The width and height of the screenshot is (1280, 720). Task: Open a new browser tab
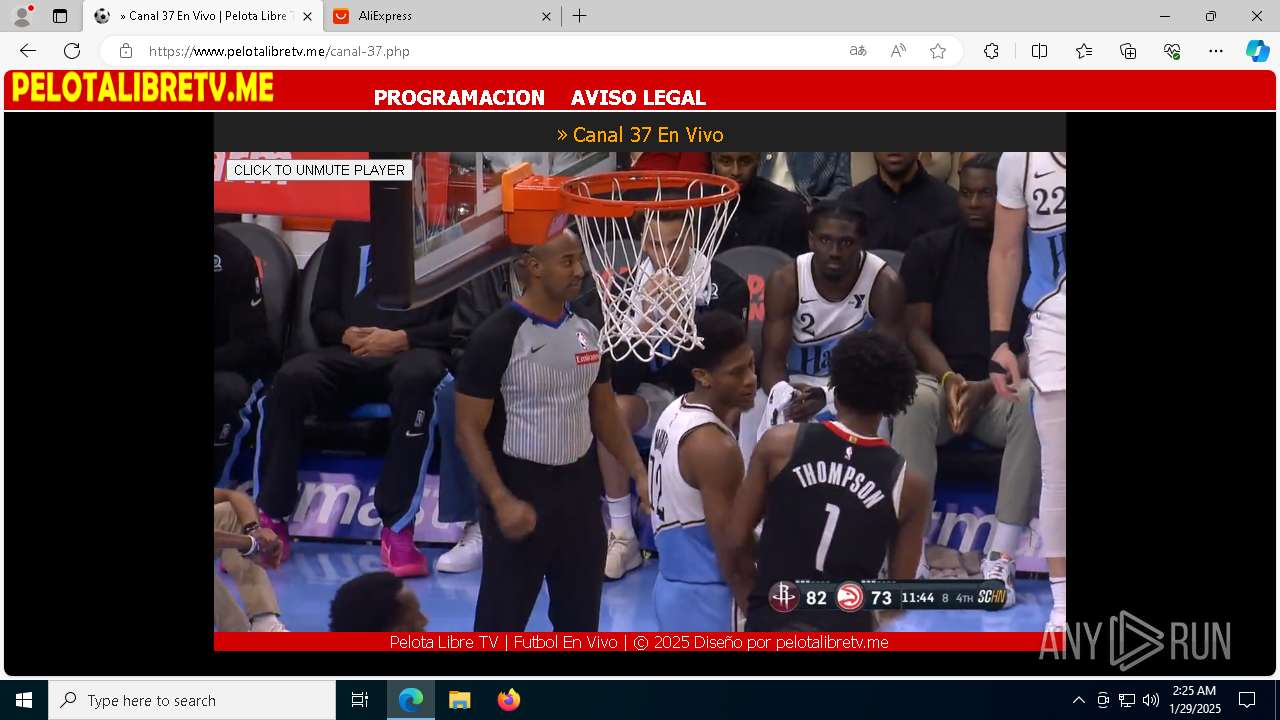[580, 16]
